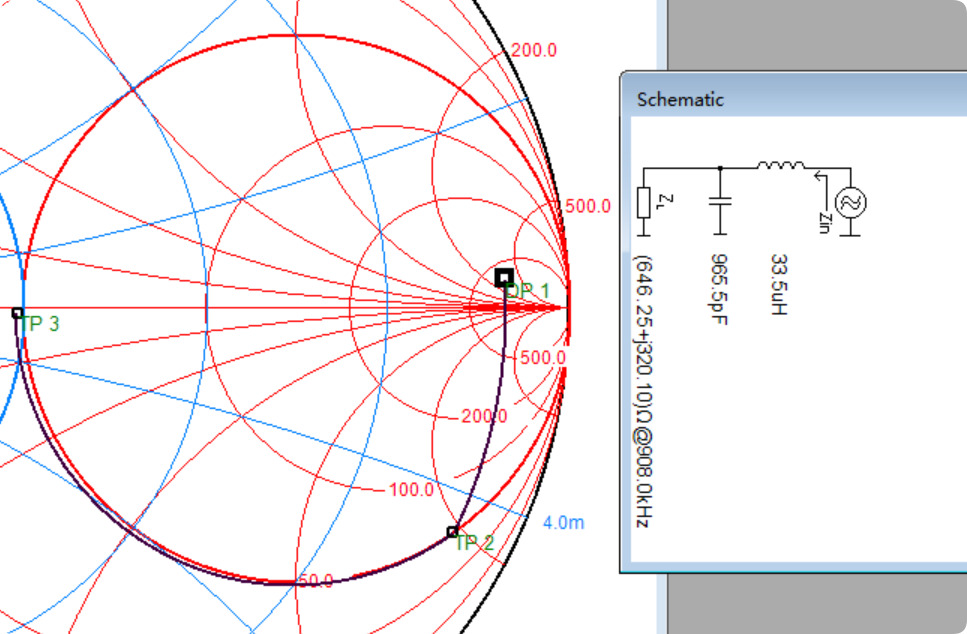Select the TP 3 marker on chart
Screen dimensions: 967x634
17,313
